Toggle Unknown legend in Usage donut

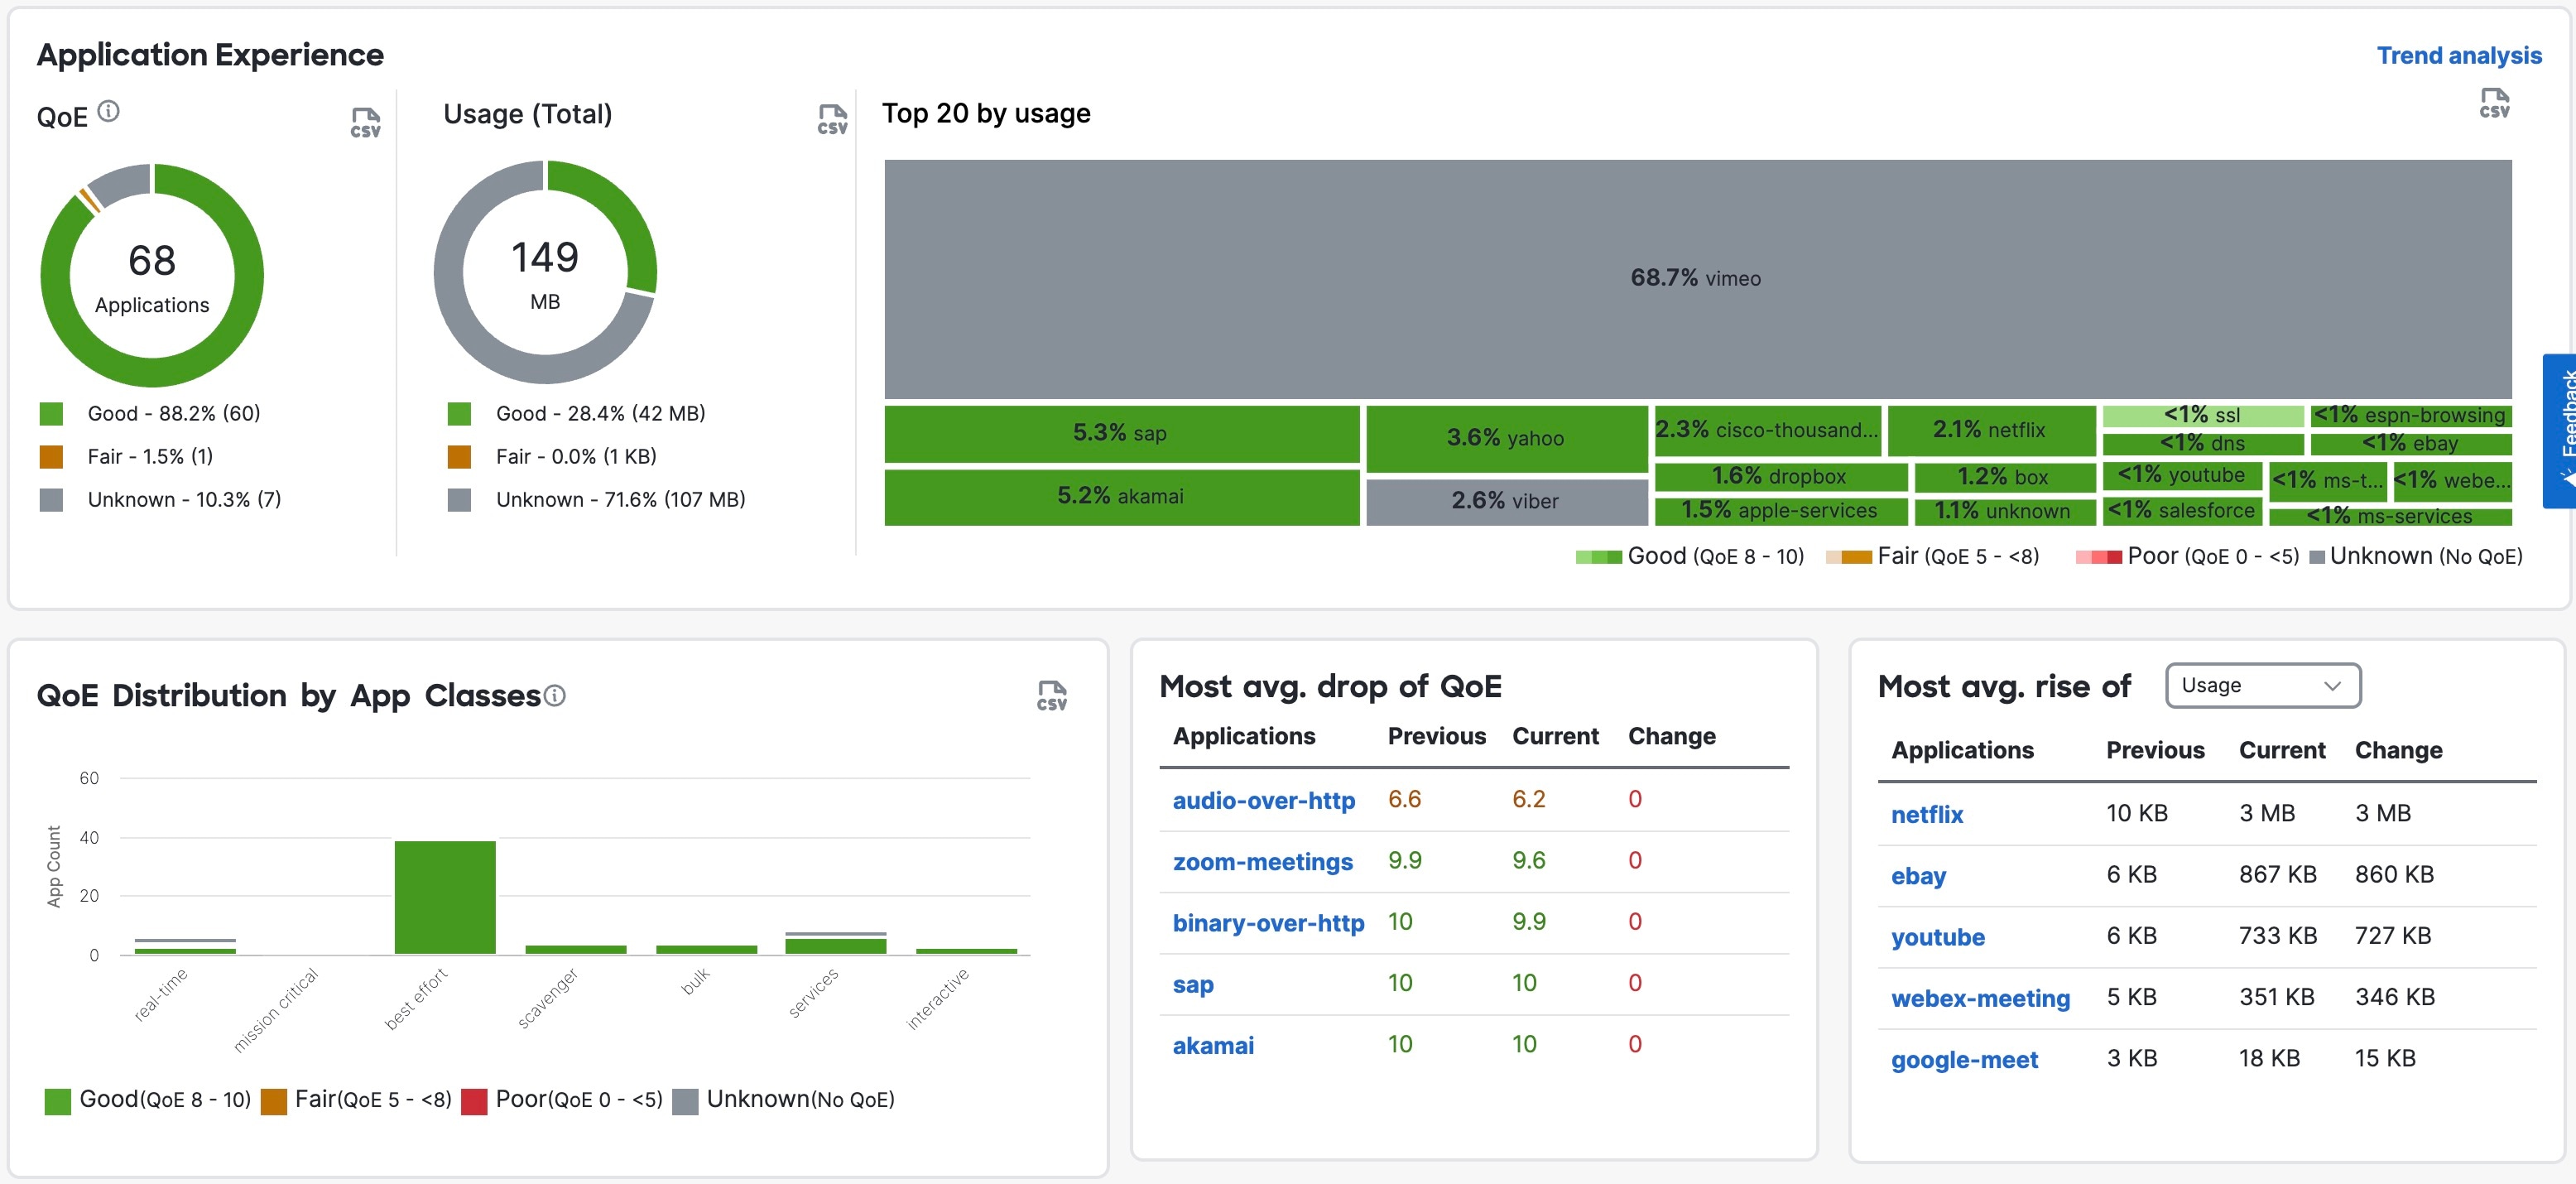[x=619, y=500]
